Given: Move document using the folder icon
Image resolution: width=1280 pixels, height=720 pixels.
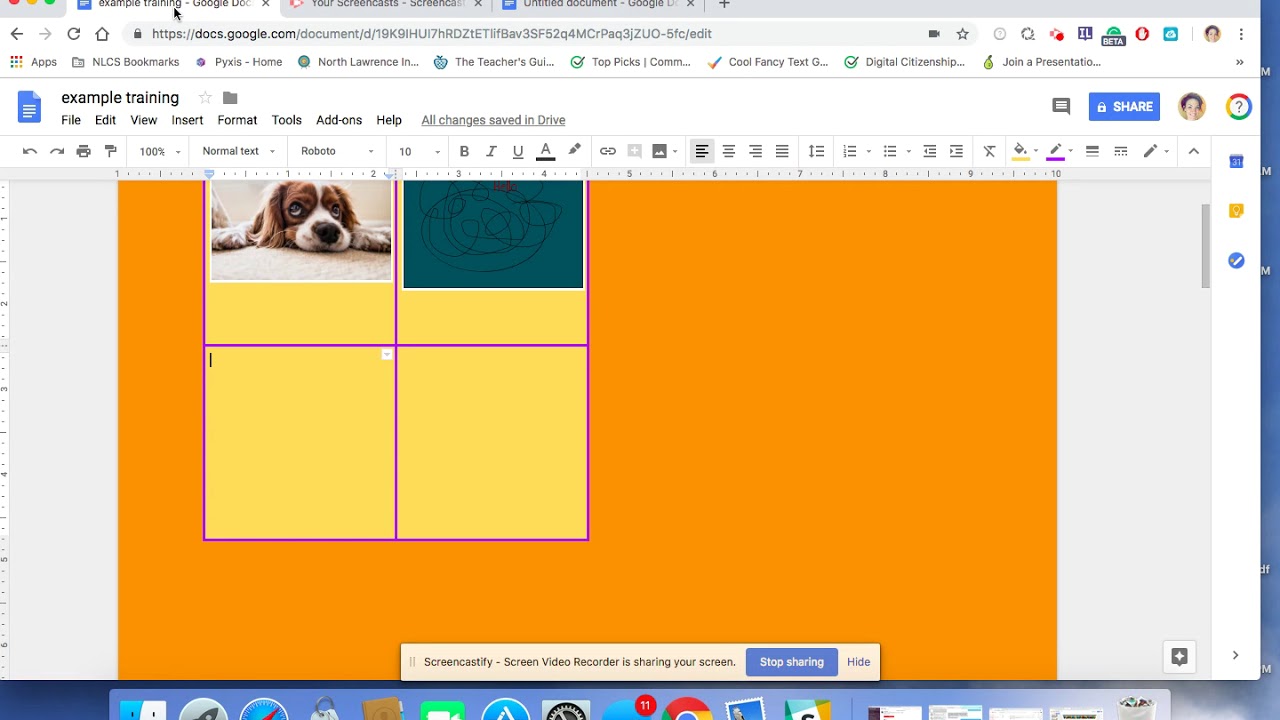Looking at the screenshot, I should (x=230, y=97).
